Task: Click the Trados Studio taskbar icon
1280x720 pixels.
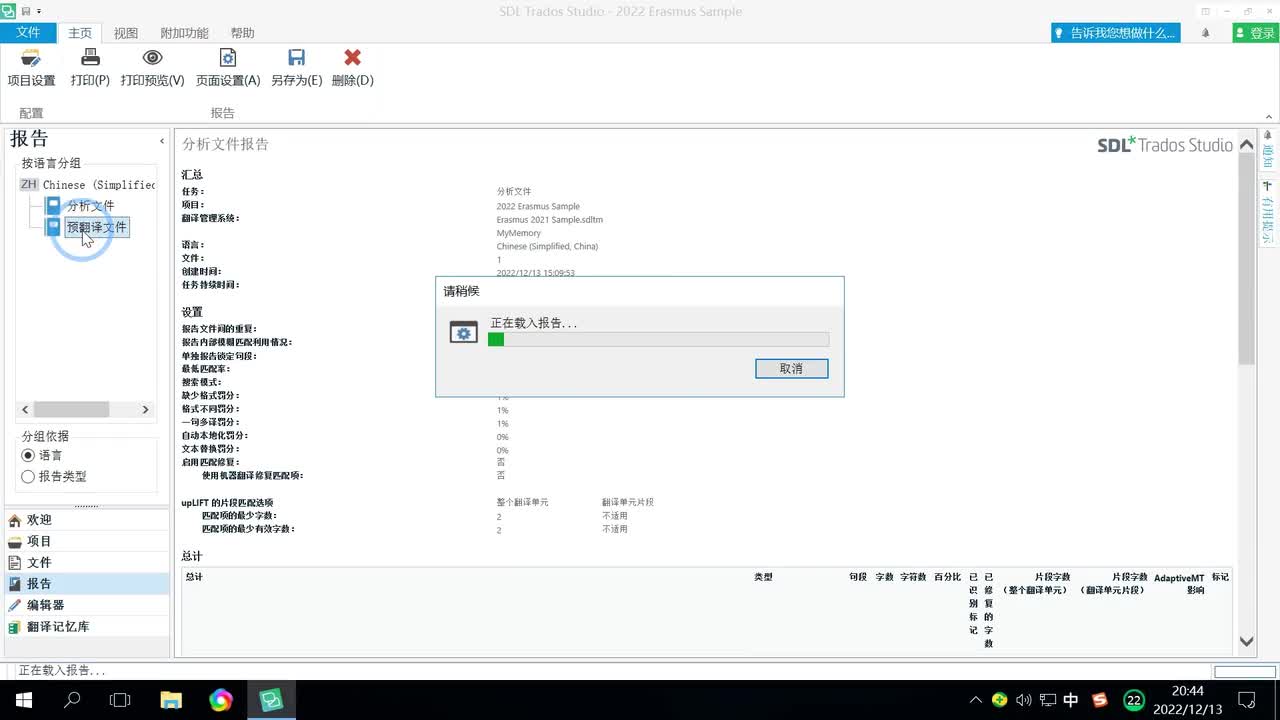Action: (x=270, y=700)
